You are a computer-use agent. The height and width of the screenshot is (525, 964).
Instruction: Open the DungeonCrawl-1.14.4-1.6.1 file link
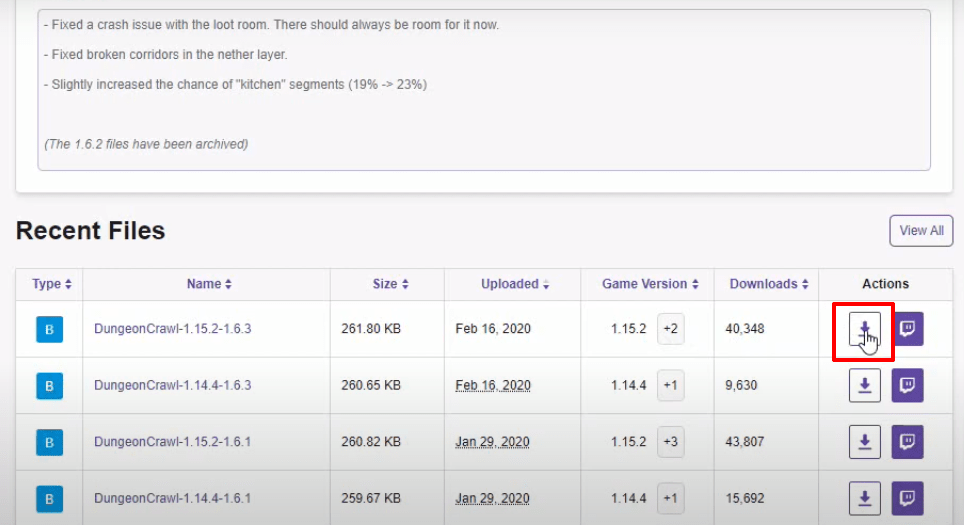coord(173,499)
